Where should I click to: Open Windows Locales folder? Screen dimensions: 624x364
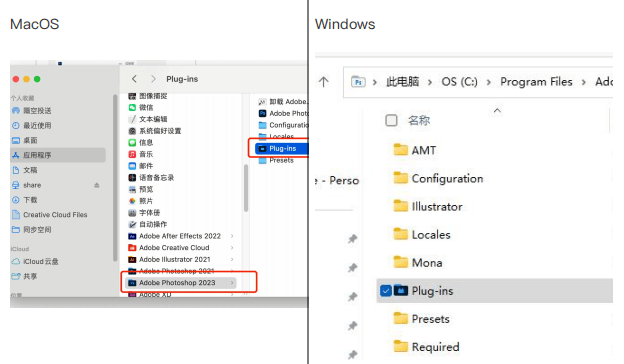[x=422, y=235]
